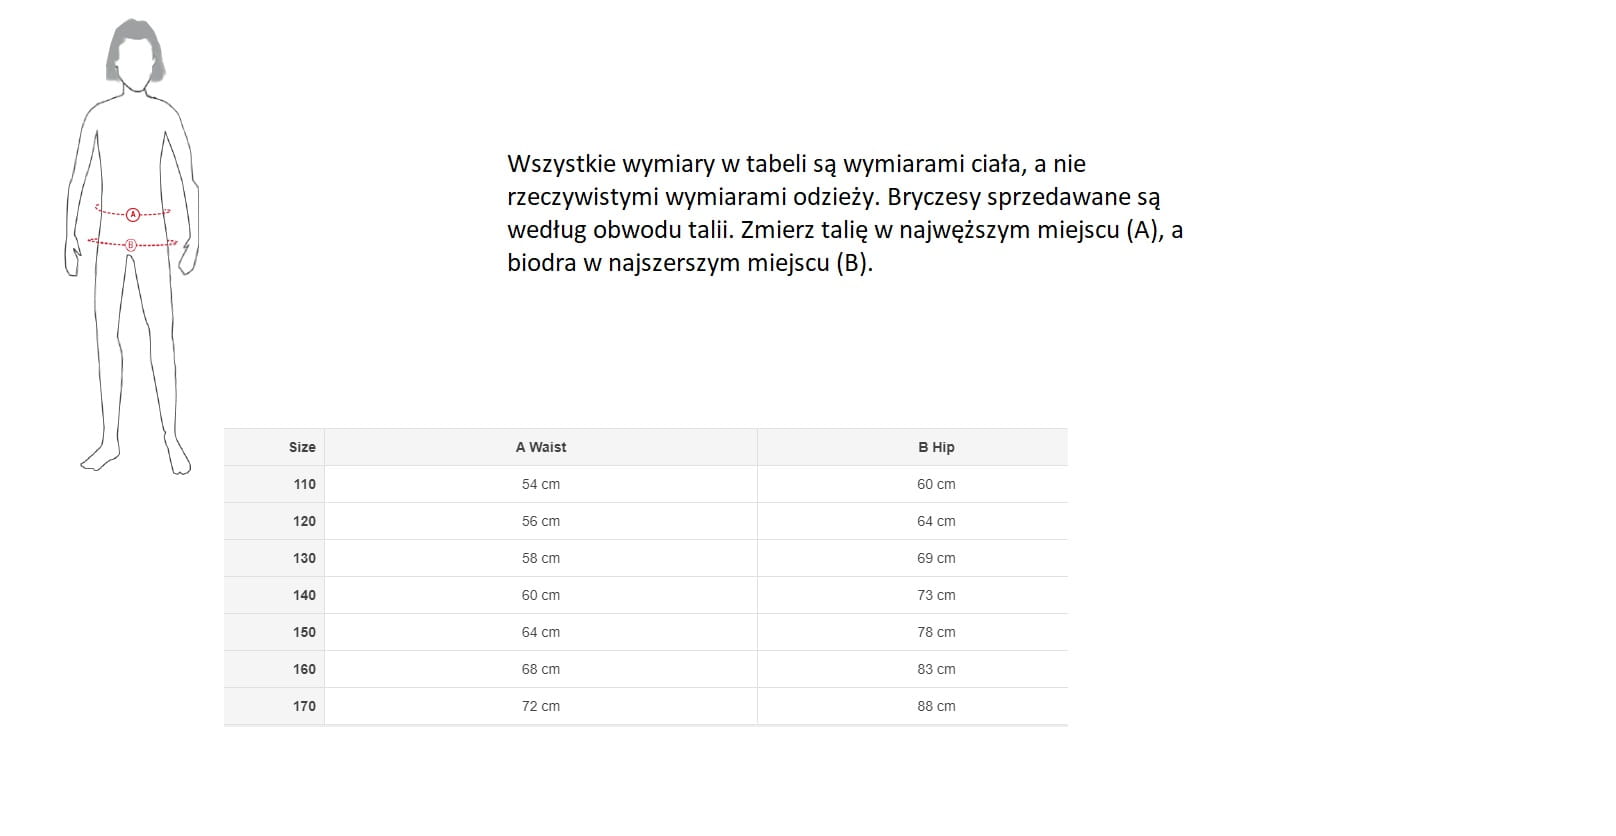The image size is (1616, 836).
Task: Click size 150 row label
Action: tap(304, 632)
